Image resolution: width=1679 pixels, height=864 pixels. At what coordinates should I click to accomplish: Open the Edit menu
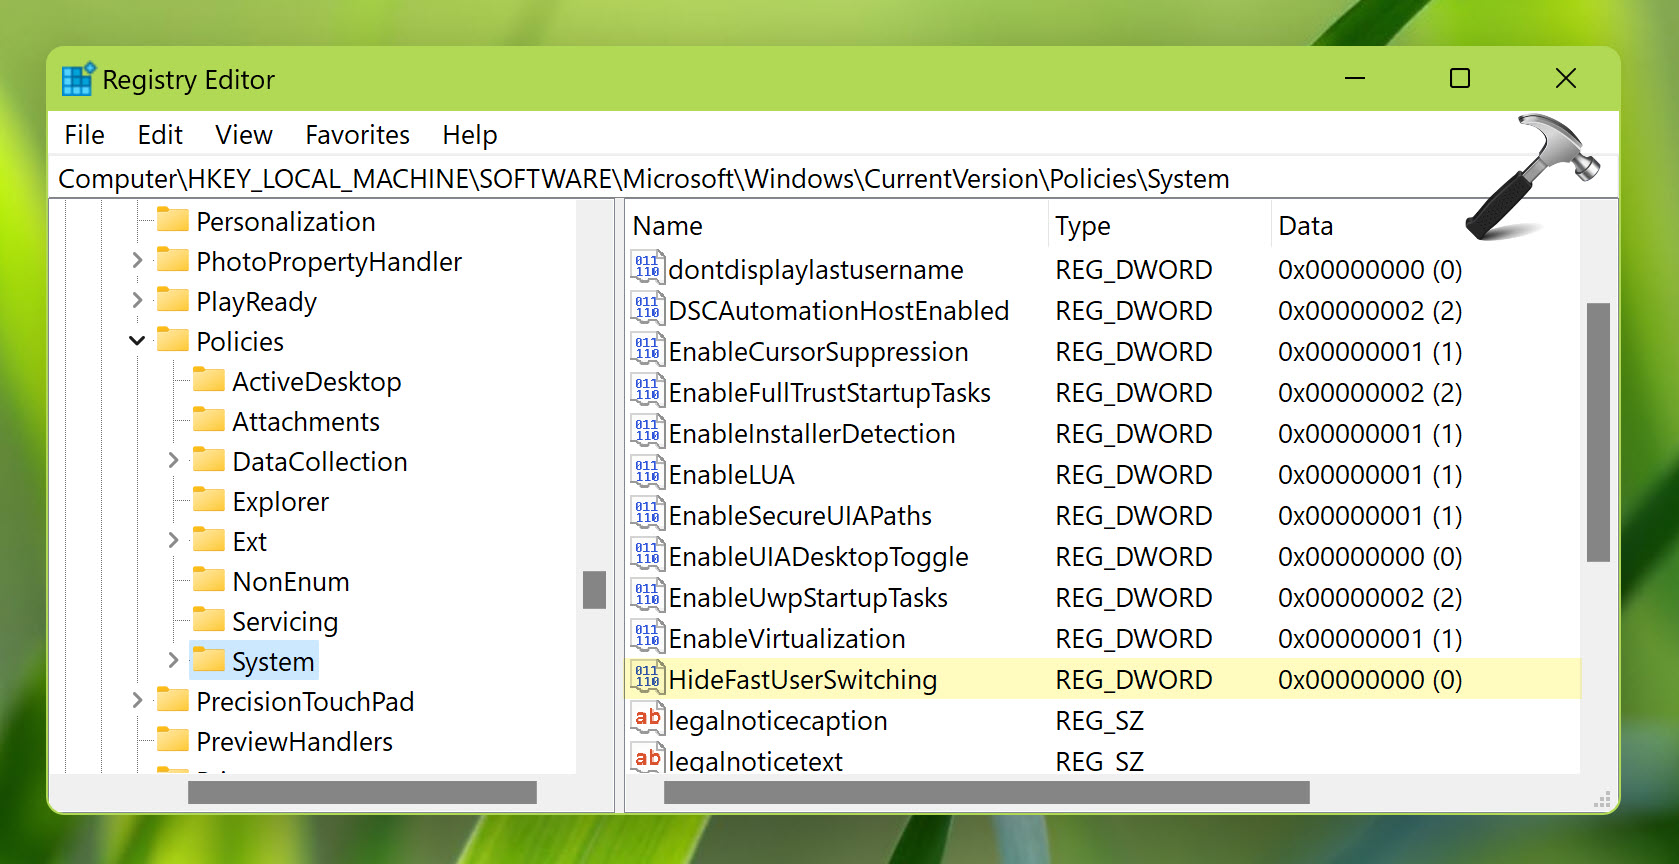(160, 135)
